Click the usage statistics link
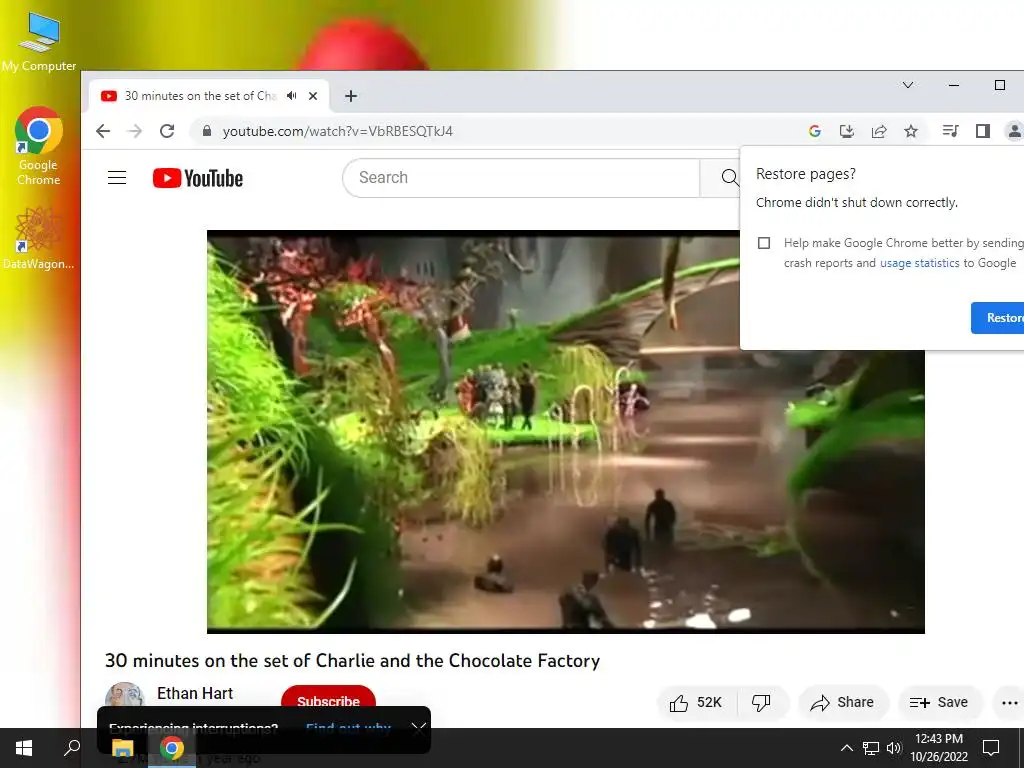 920,263
